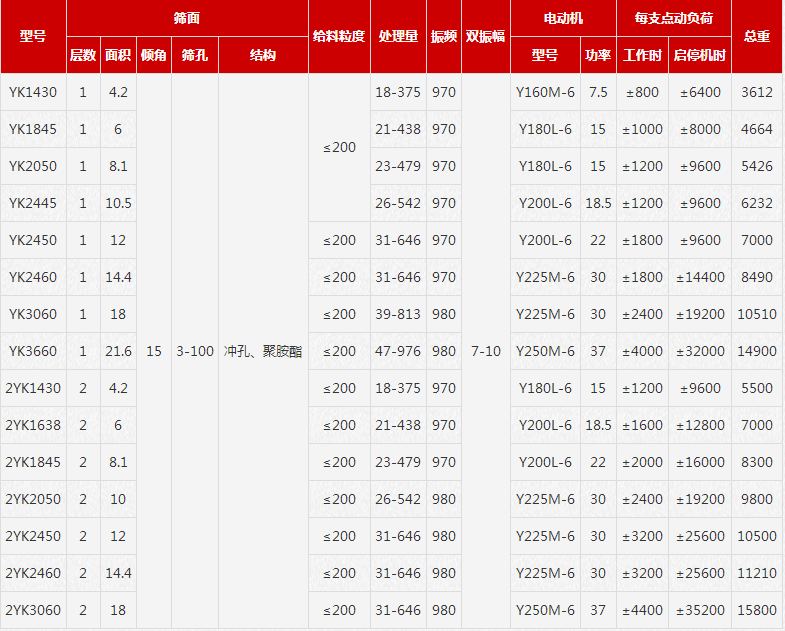Click the 2YK3060 model cell
785x631 pixels.
pos(33,610)
